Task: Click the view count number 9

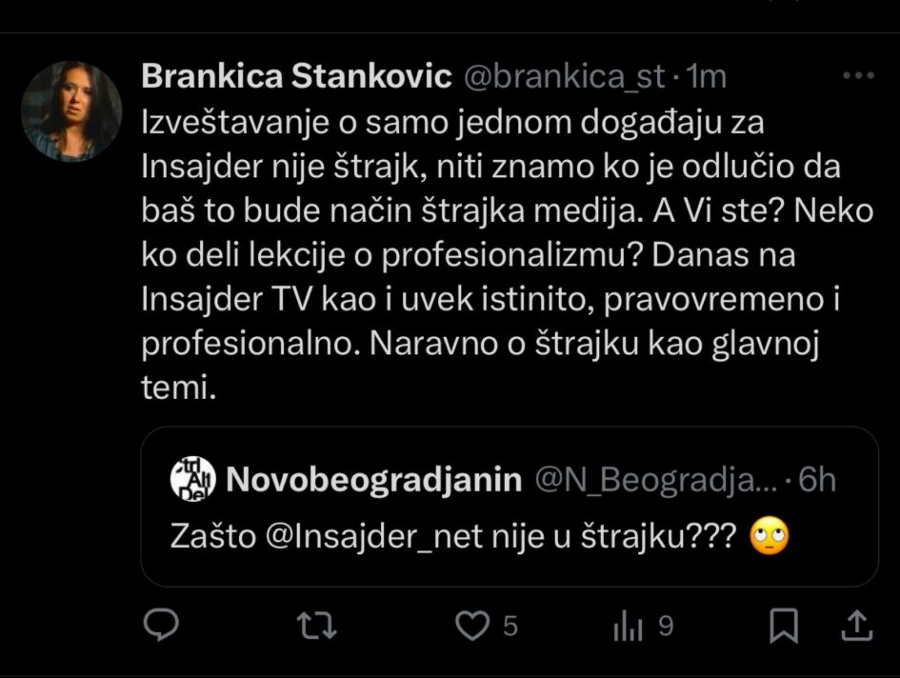Action: click(665, 627)
